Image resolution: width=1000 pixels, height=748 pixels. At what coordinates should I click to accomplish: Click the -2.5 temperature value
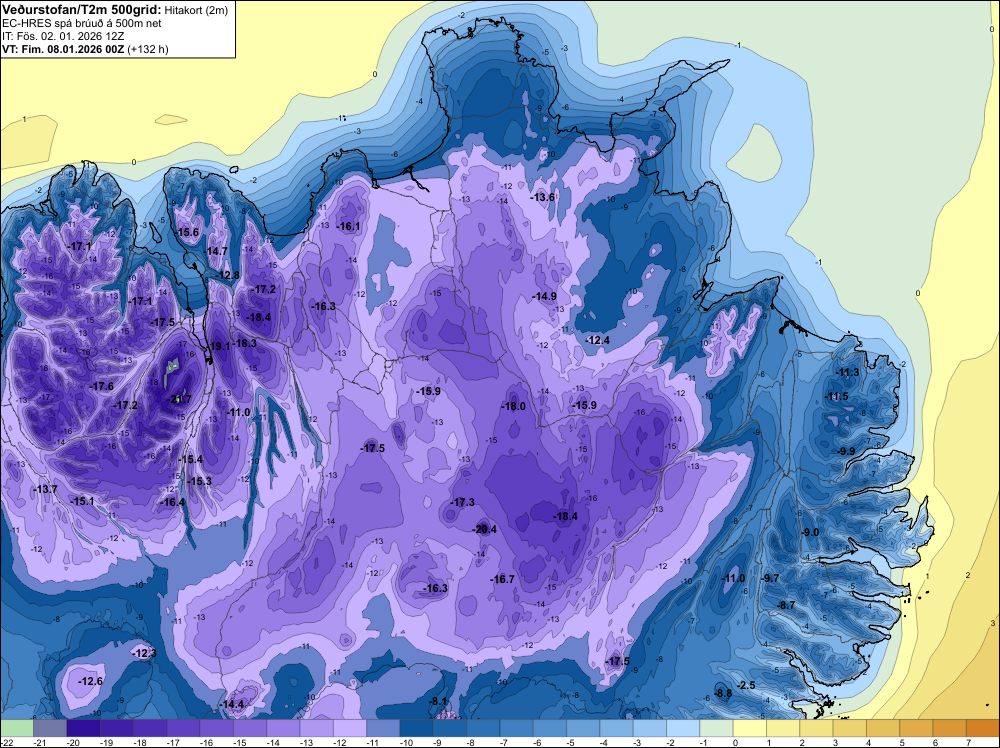[x=747, y=686]
